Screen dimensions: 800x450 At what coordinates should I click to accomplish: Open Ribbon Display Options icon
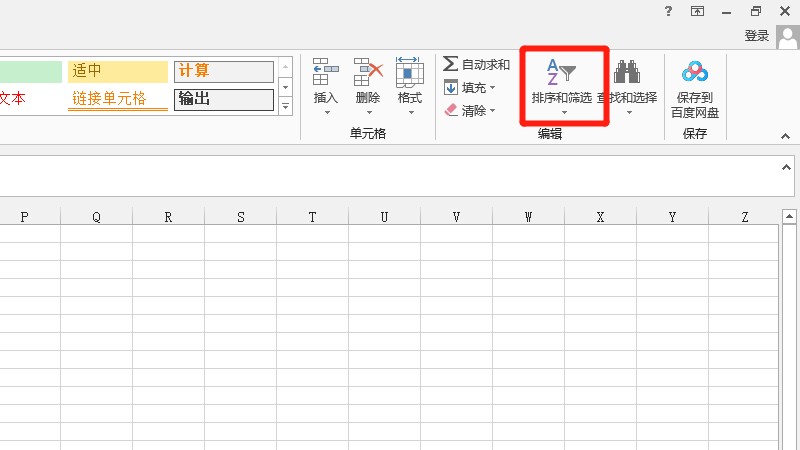tap(697, 11)
